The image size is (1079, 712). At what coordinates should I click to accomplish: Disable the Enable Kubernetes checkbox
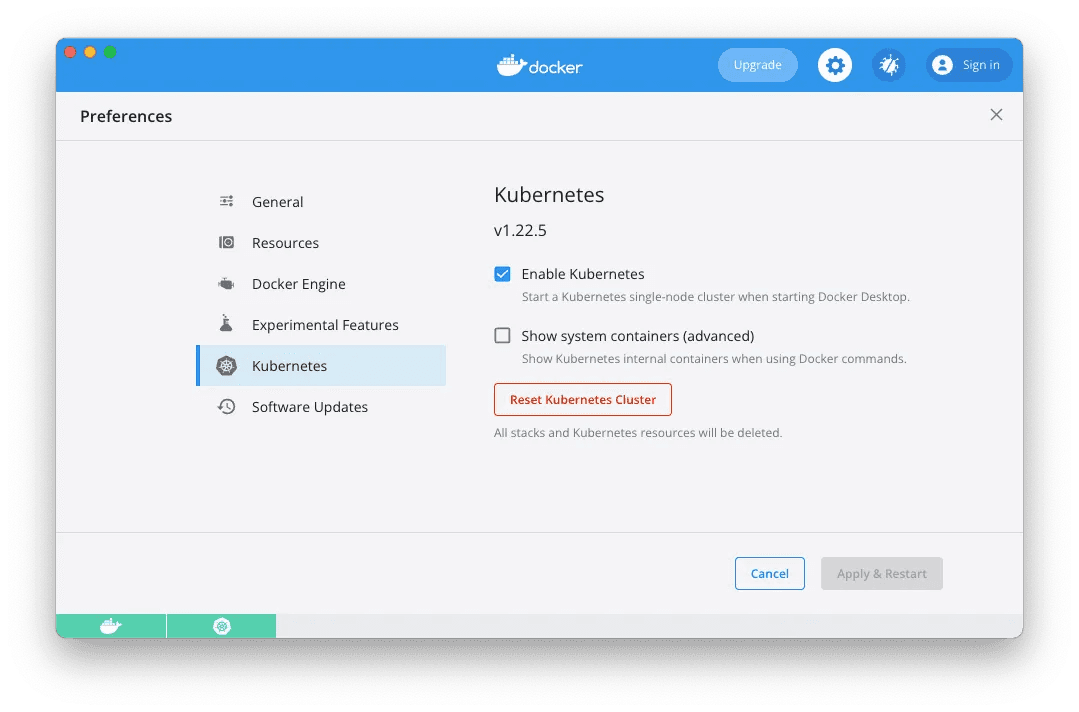(502, 274)
